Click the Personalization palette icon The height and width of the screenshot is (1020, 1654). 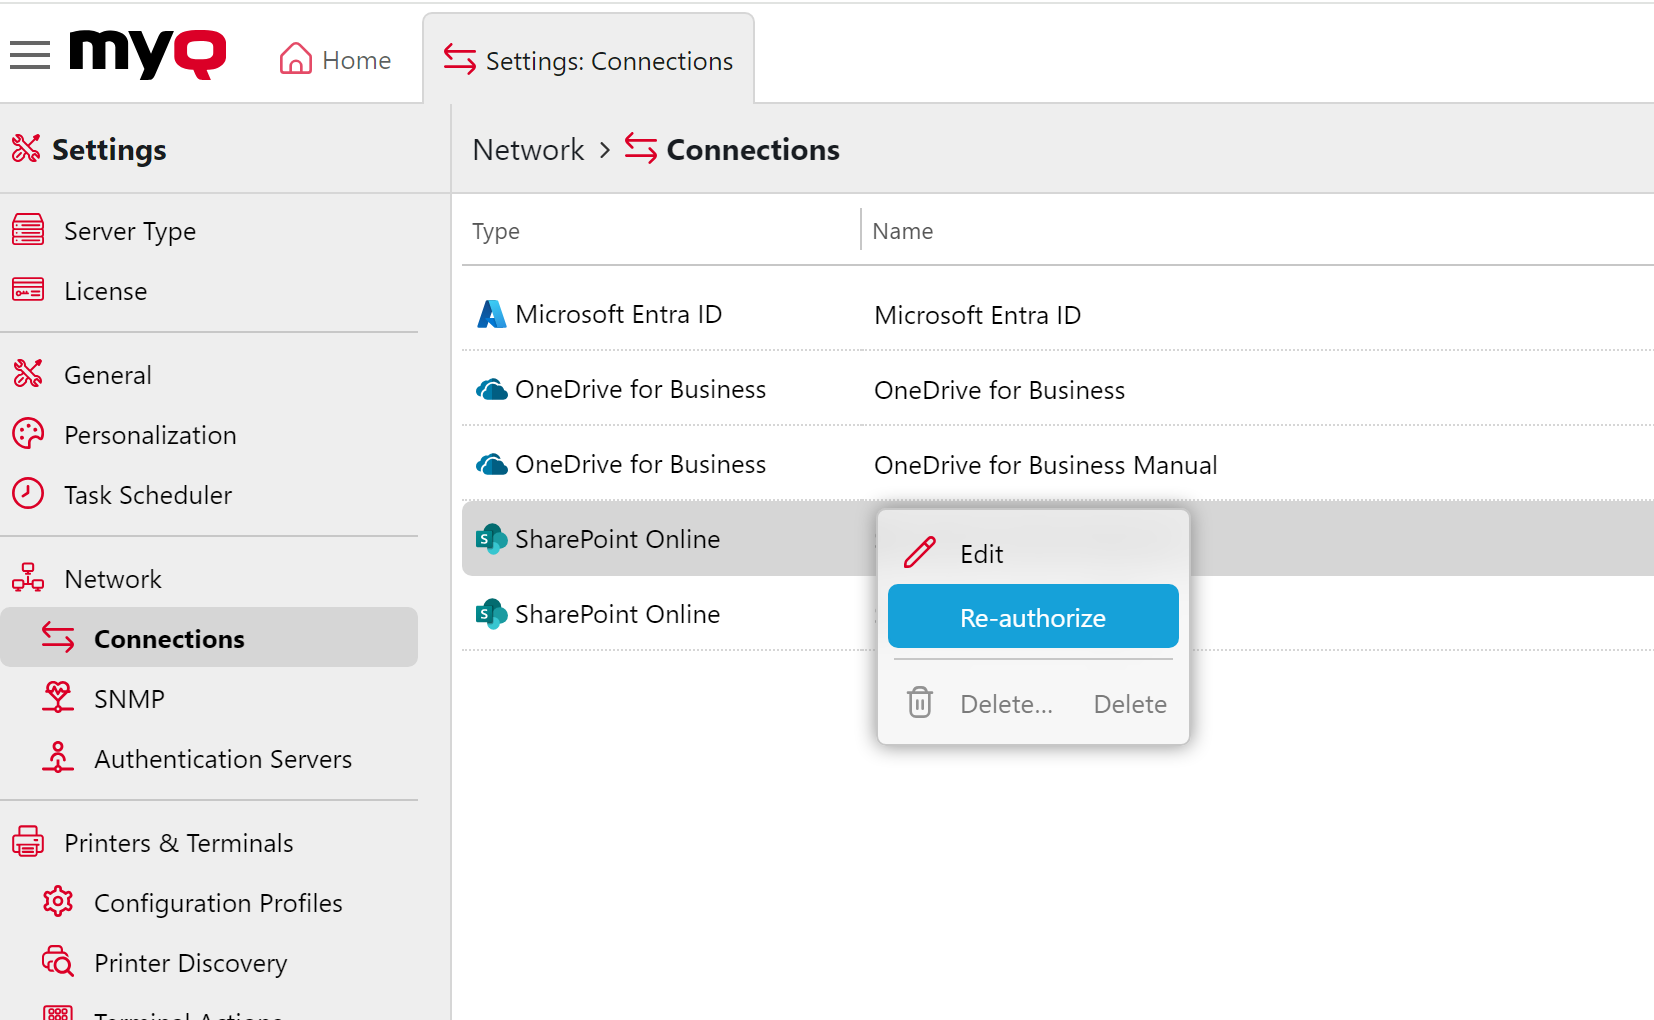point(27,434)
